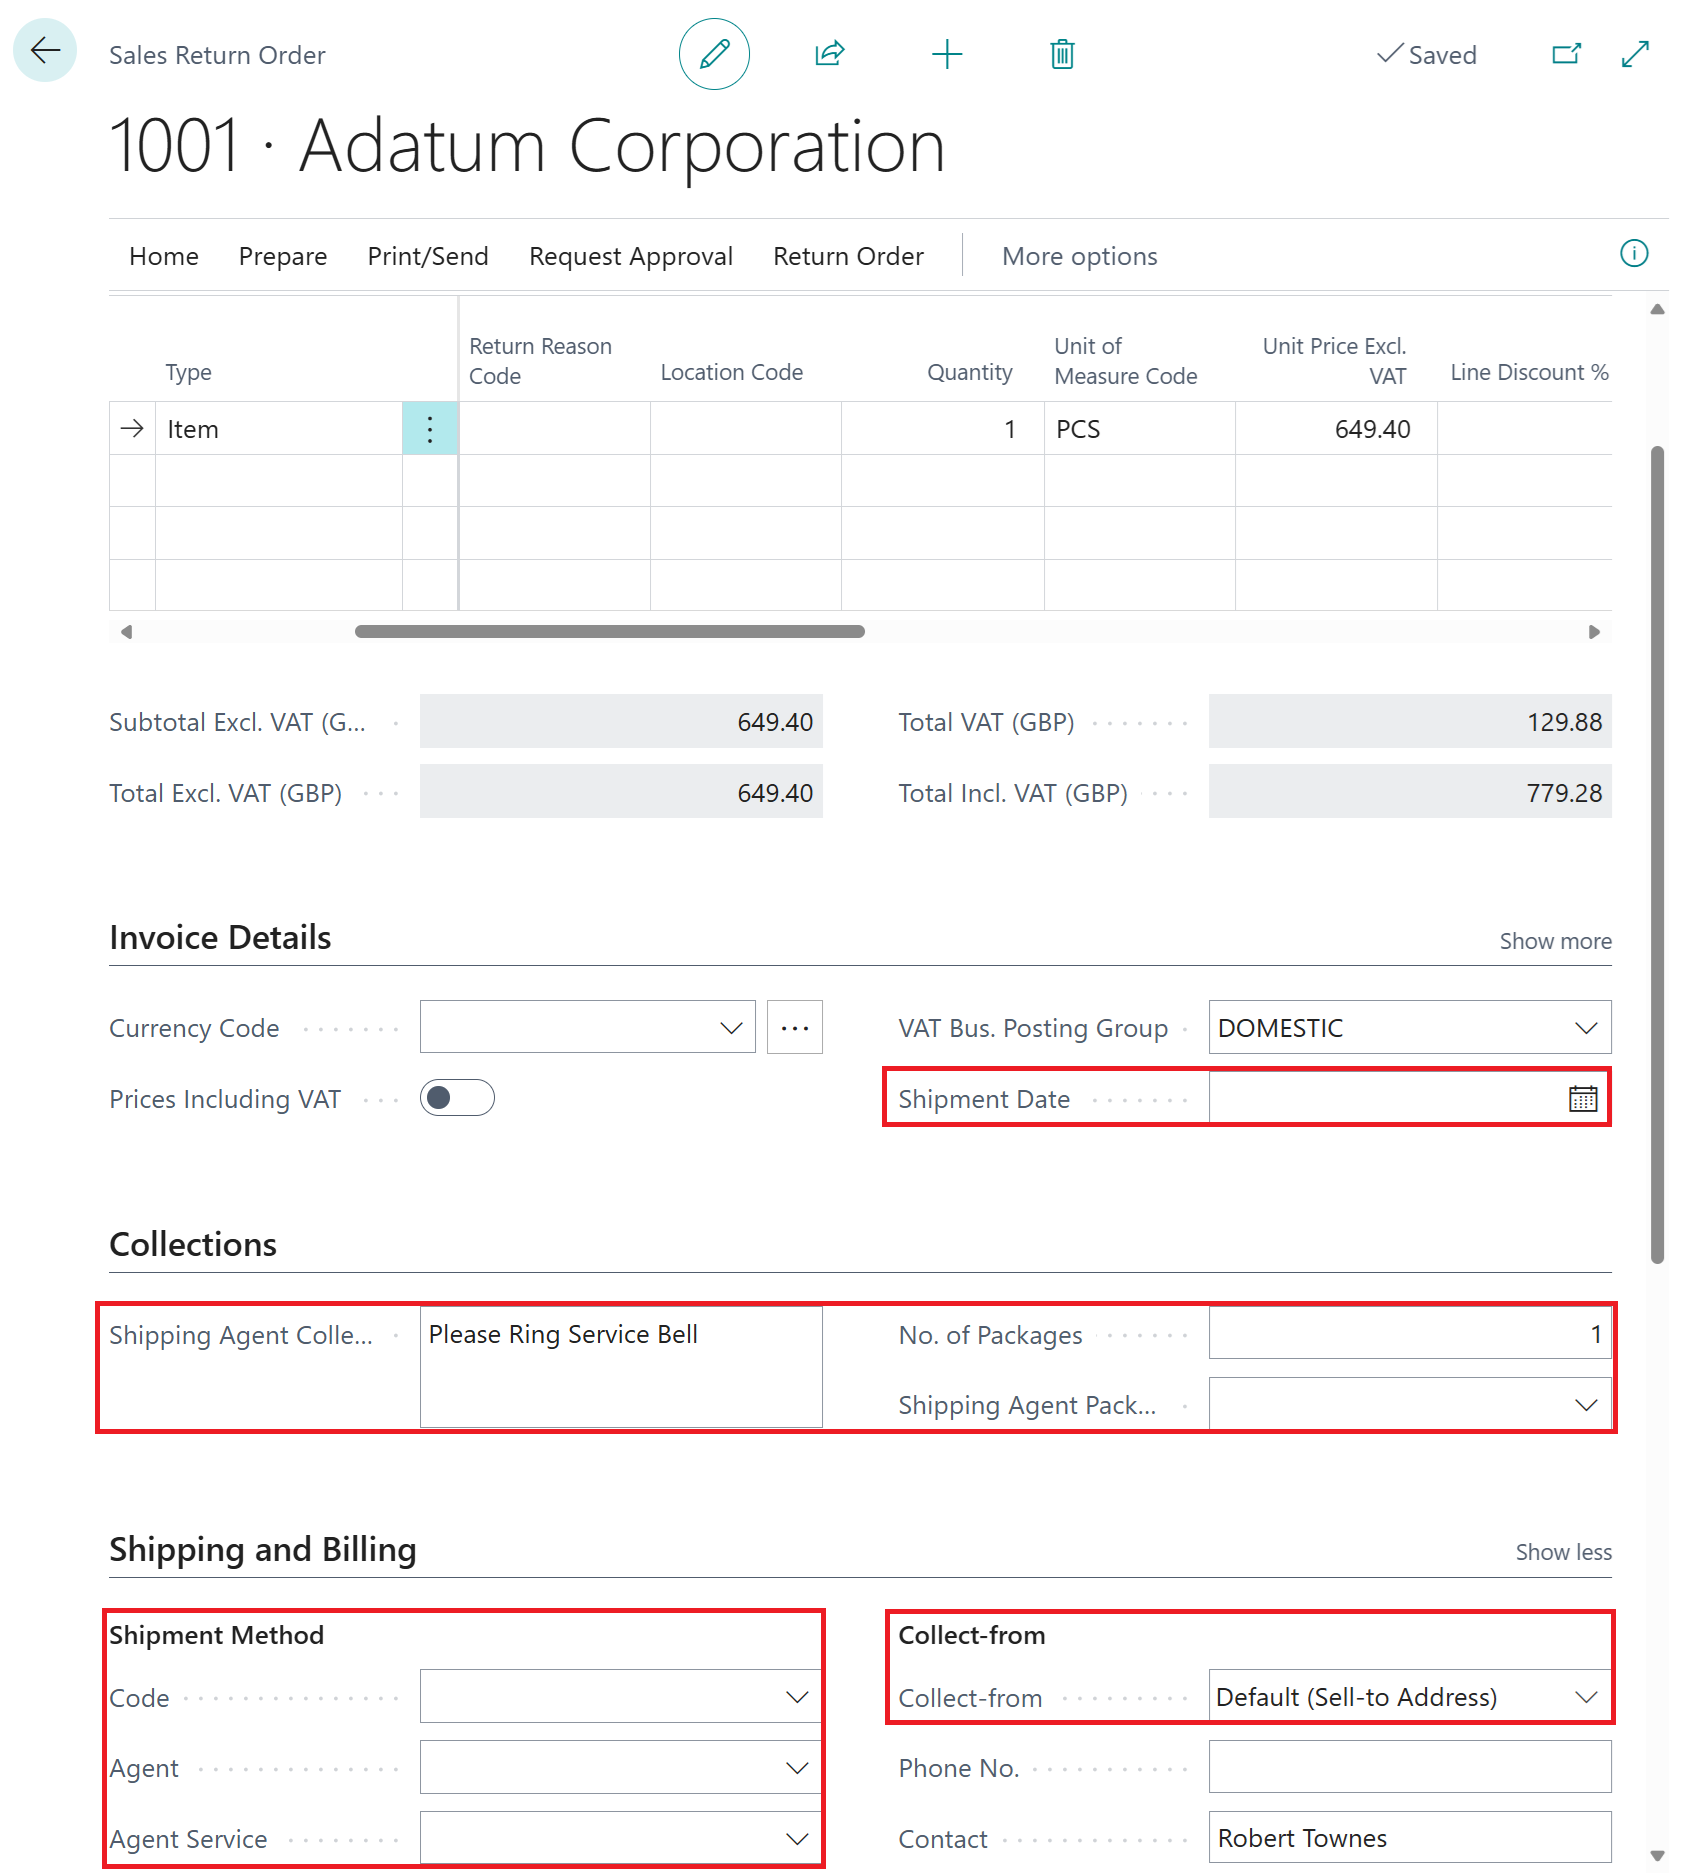Click Currency Code ellipsis assist button
This screenshot has width=1701, height=1873.
coord(795,1027)
